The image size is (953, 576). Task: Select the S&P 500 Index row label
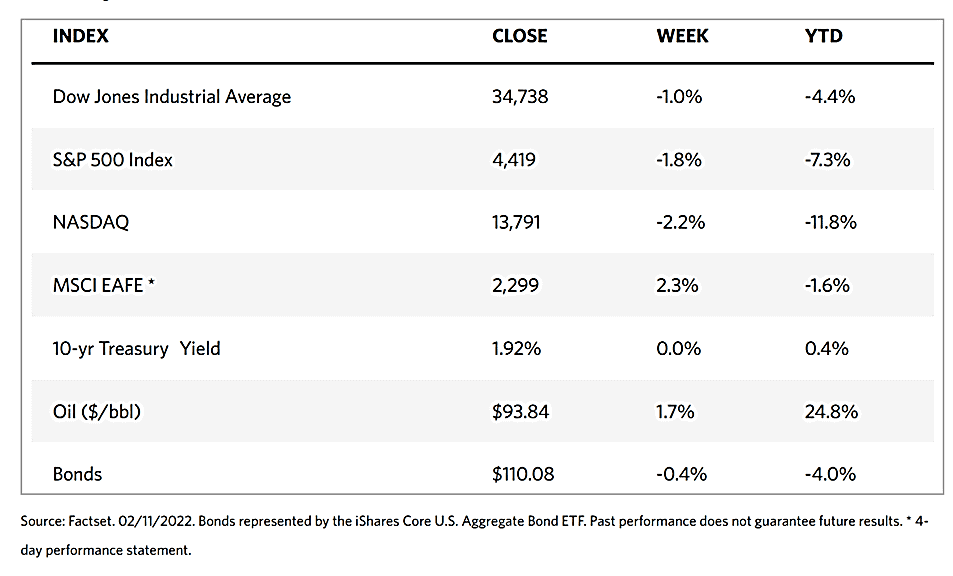pyautogui.click(x=112, y=159)
